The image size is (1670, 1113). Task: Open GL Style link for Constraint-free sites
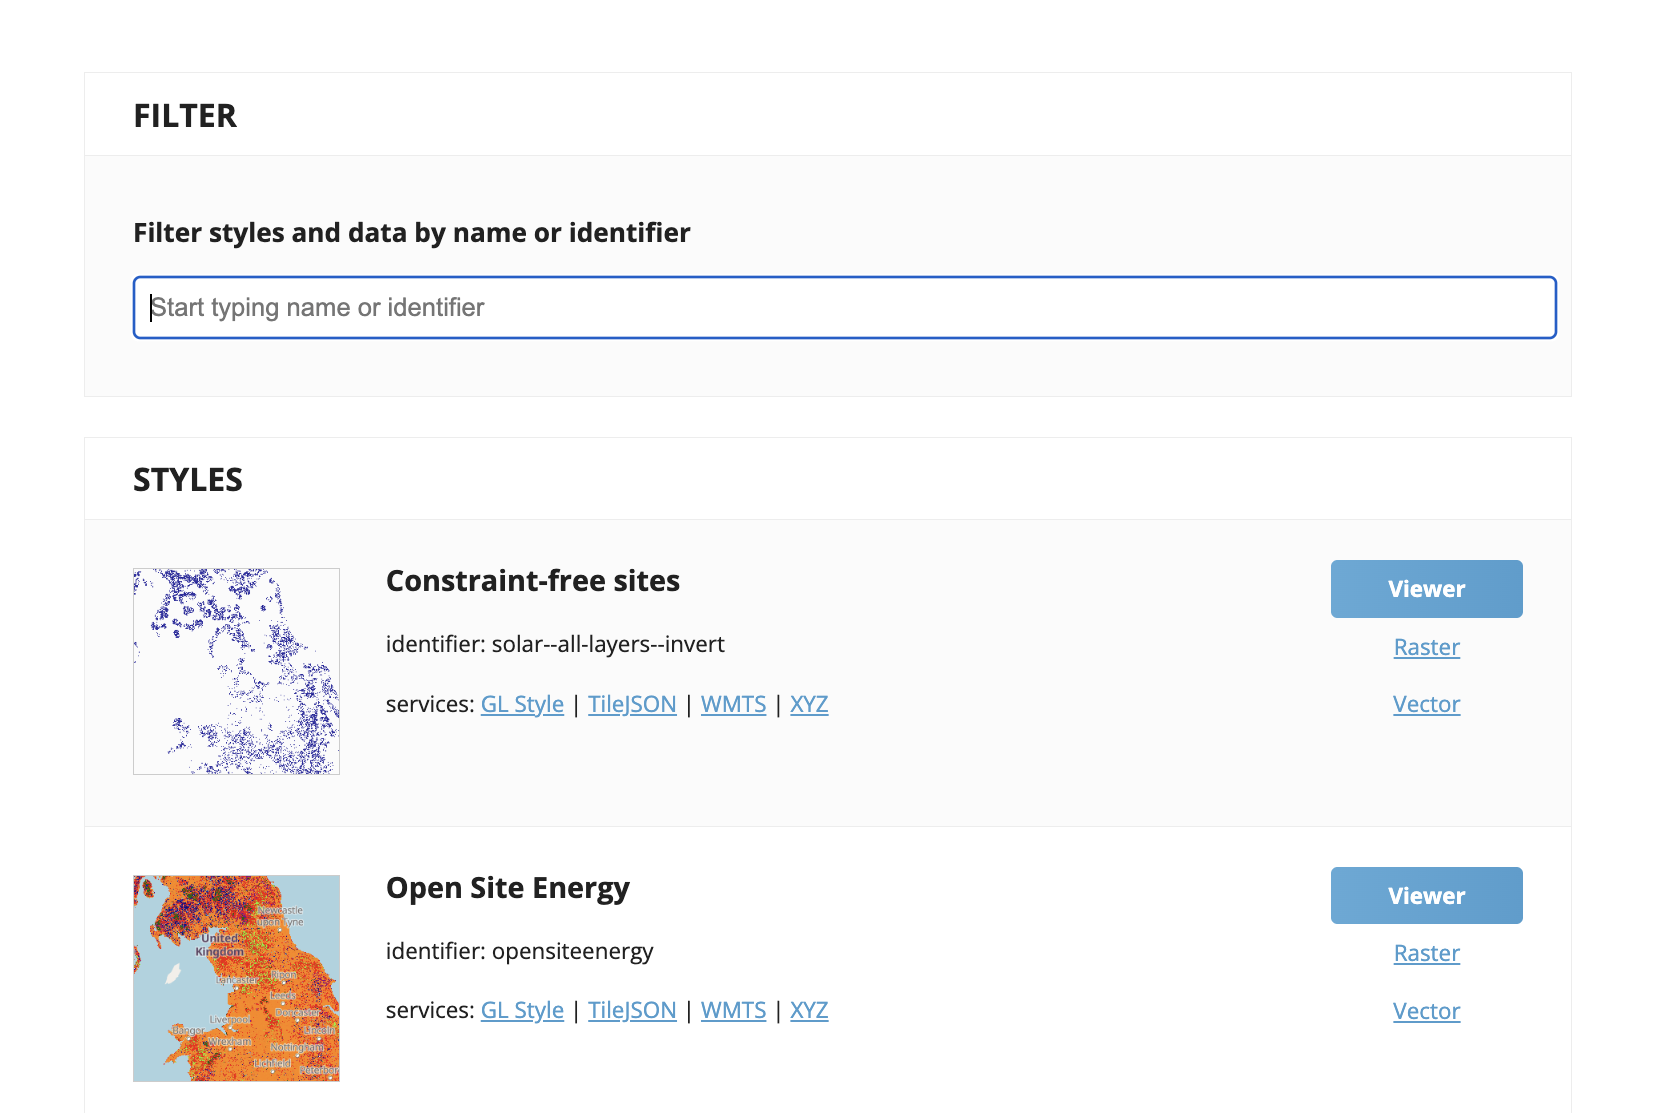pyautogui.click(x=522, y=704)
